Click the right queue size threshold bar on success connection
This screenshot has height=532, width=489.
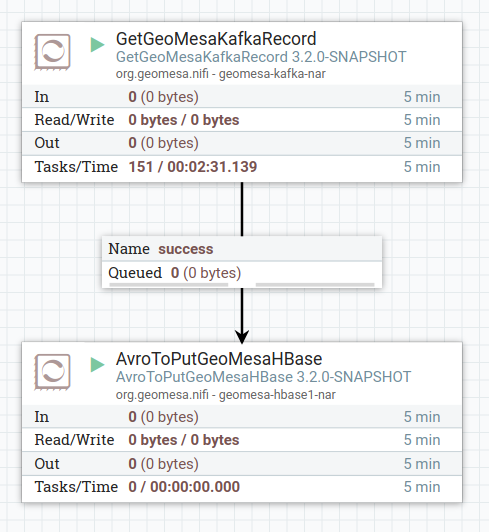tap(315, 284)
